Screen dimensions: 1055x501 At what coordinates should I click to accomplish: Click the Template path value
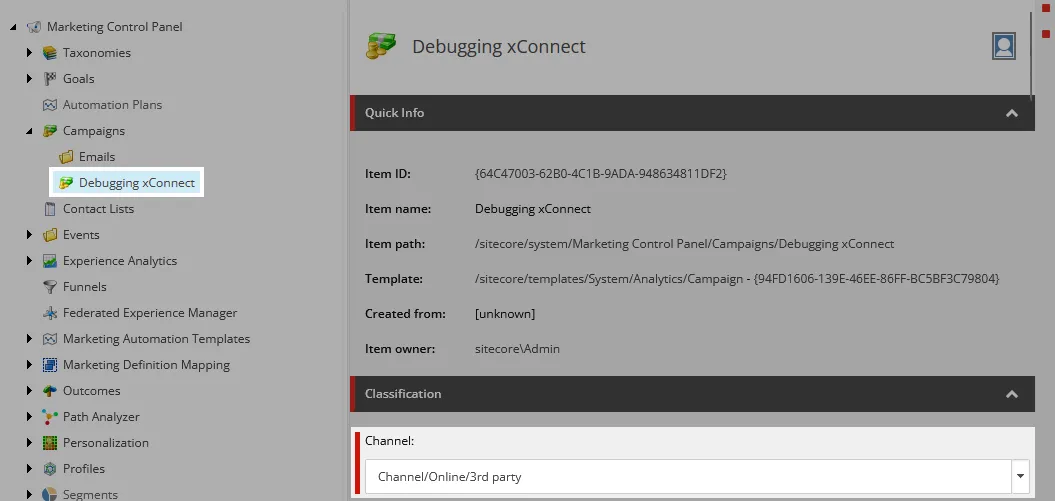click(x=737, y=278)
